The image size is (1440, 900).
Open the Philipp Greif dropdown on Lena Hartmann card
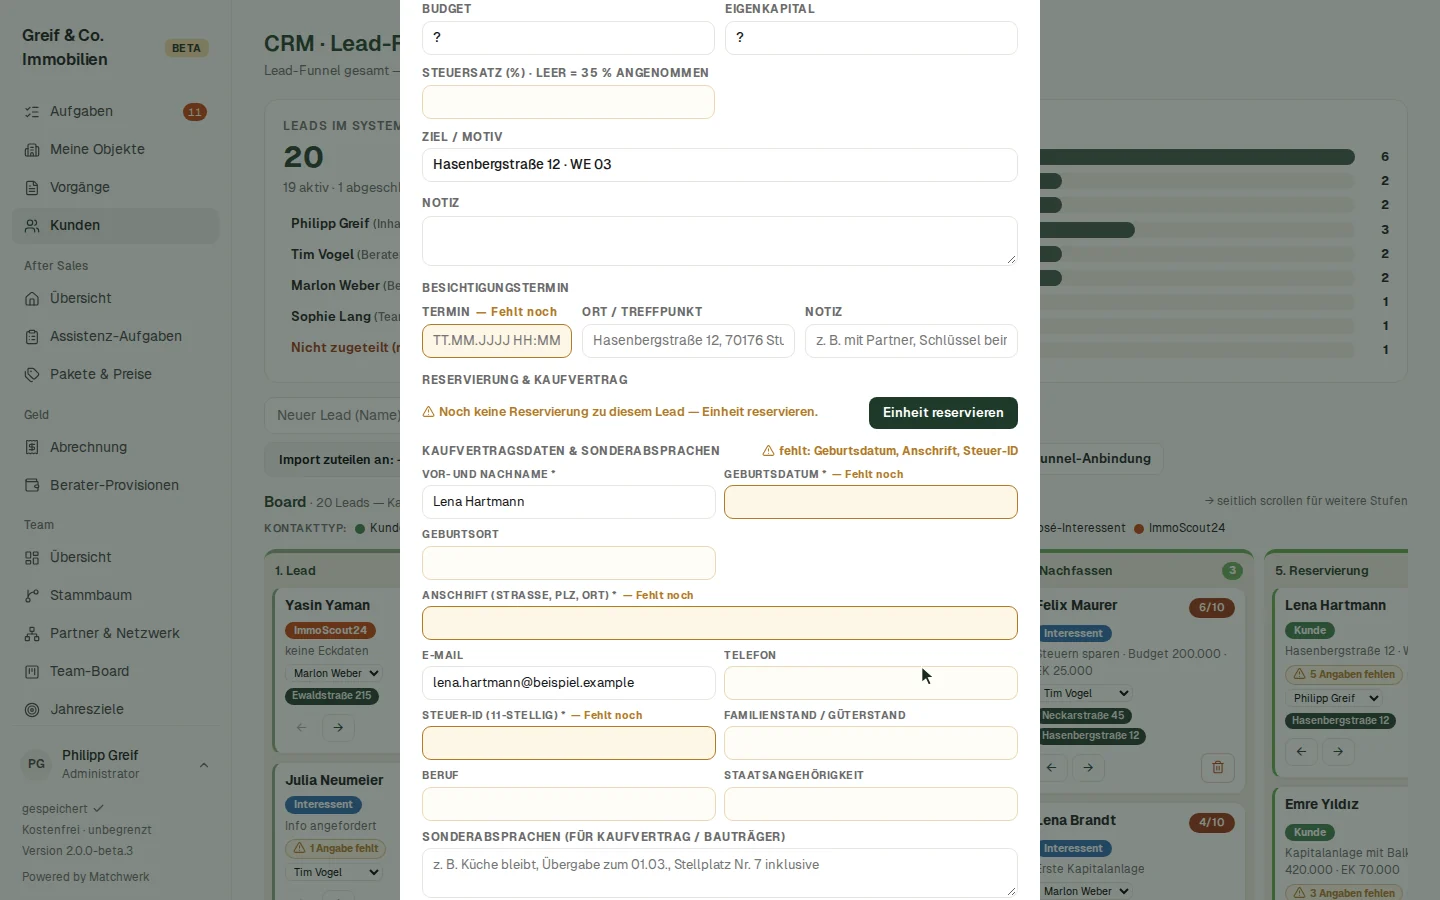[1333, 698]
